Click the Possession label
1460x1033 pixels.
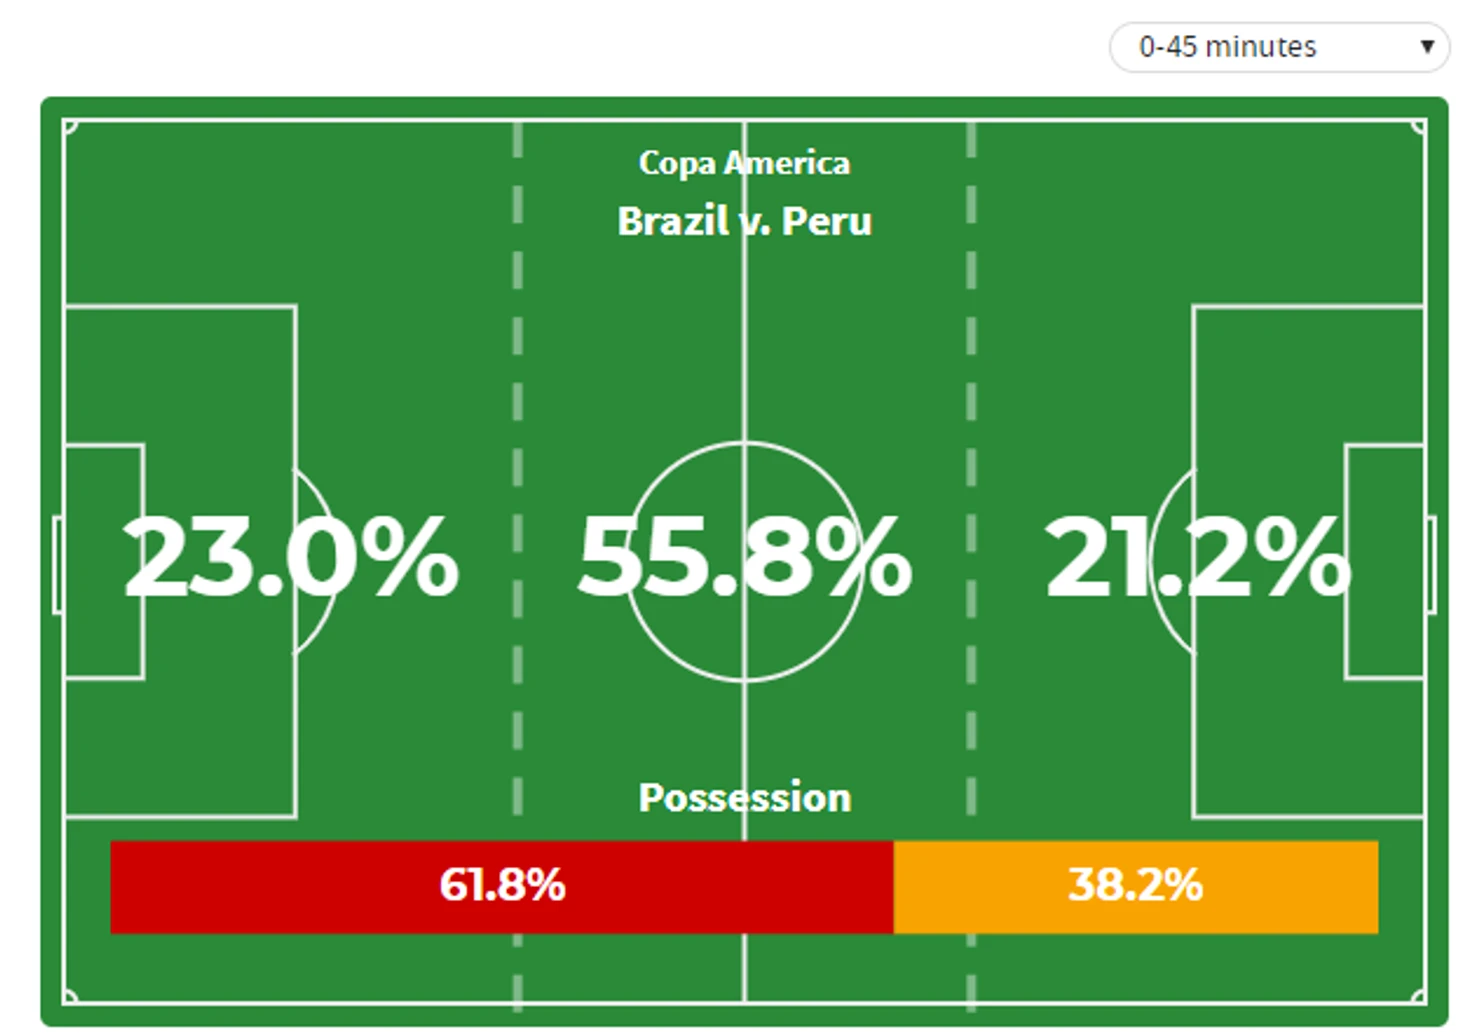(744, 798)
